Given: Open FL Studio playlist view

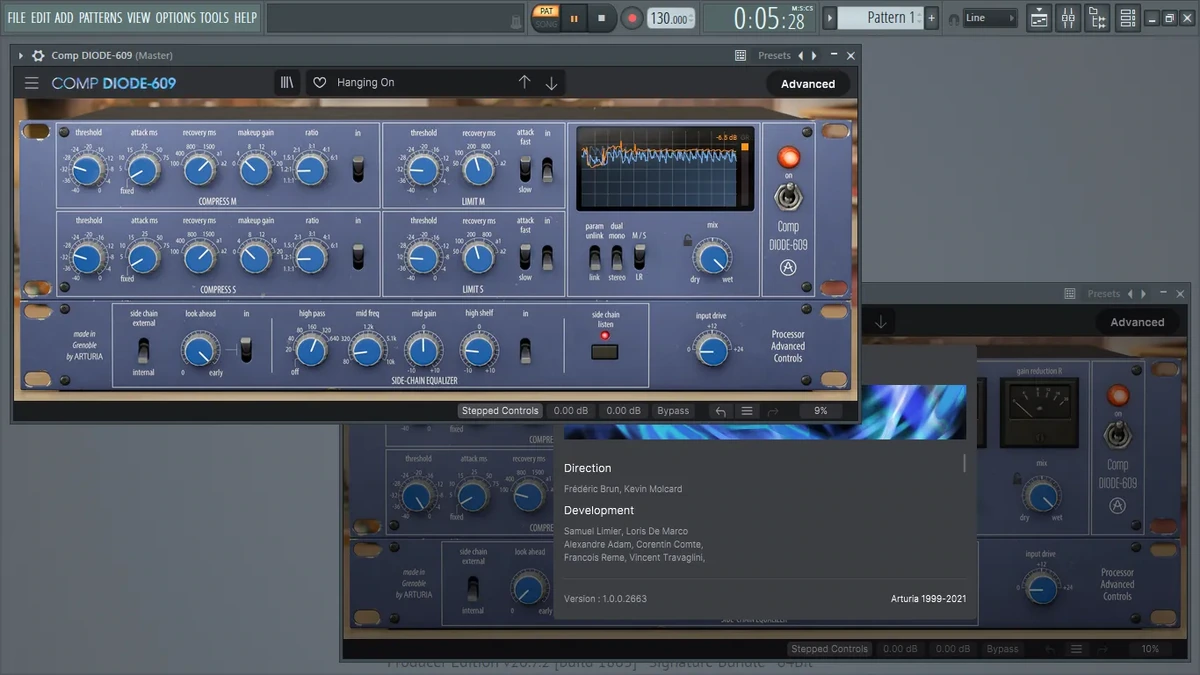Looking at the screenshot, I should point(1038,18).
